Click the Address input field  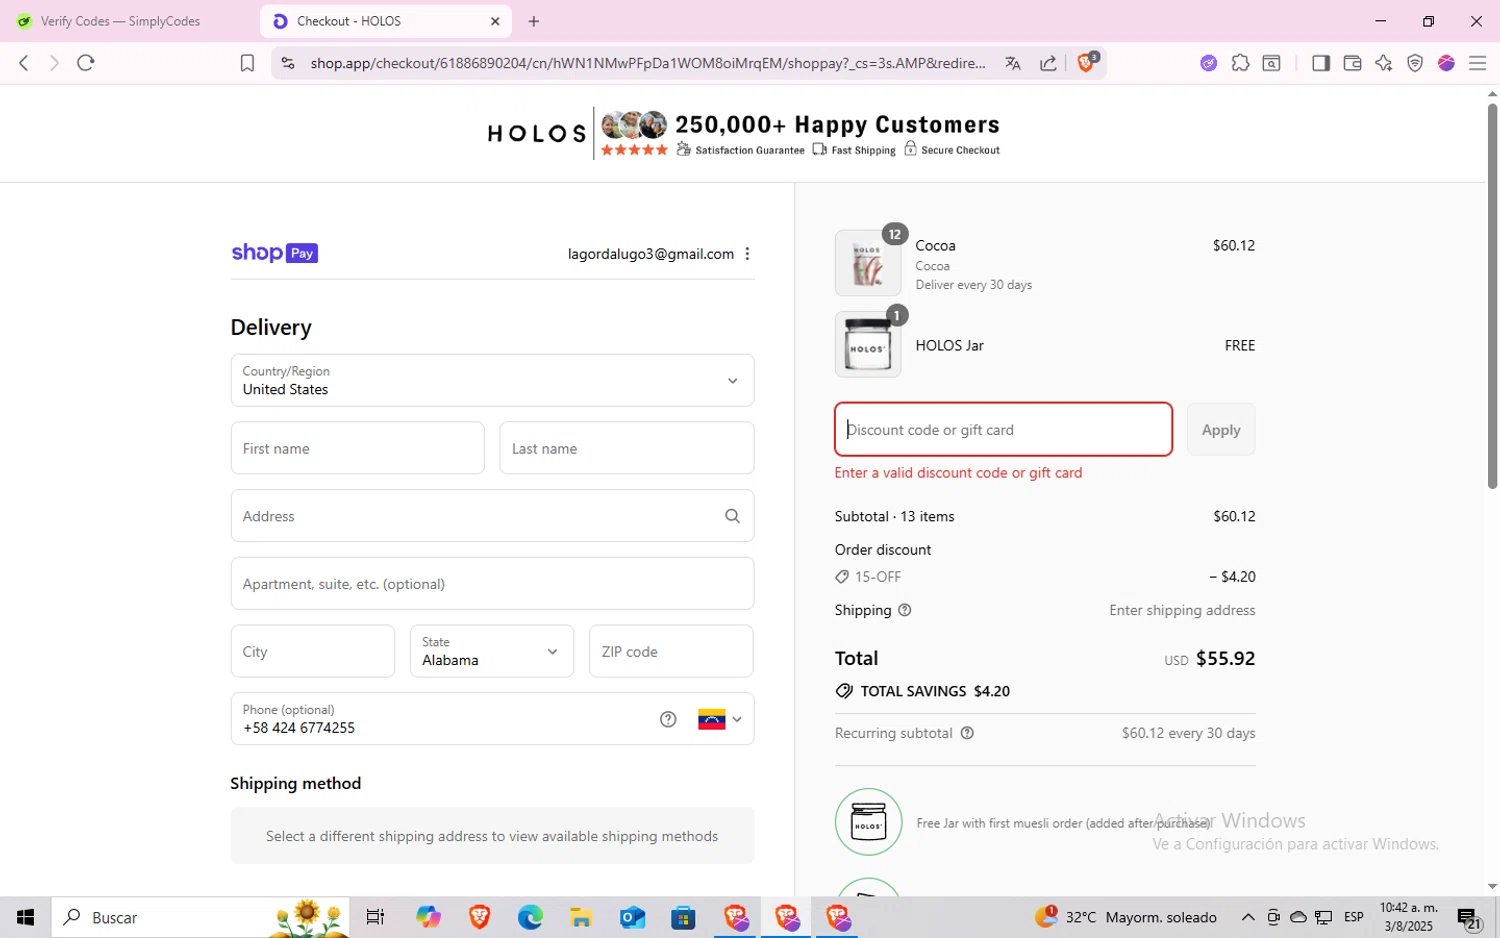492,516
